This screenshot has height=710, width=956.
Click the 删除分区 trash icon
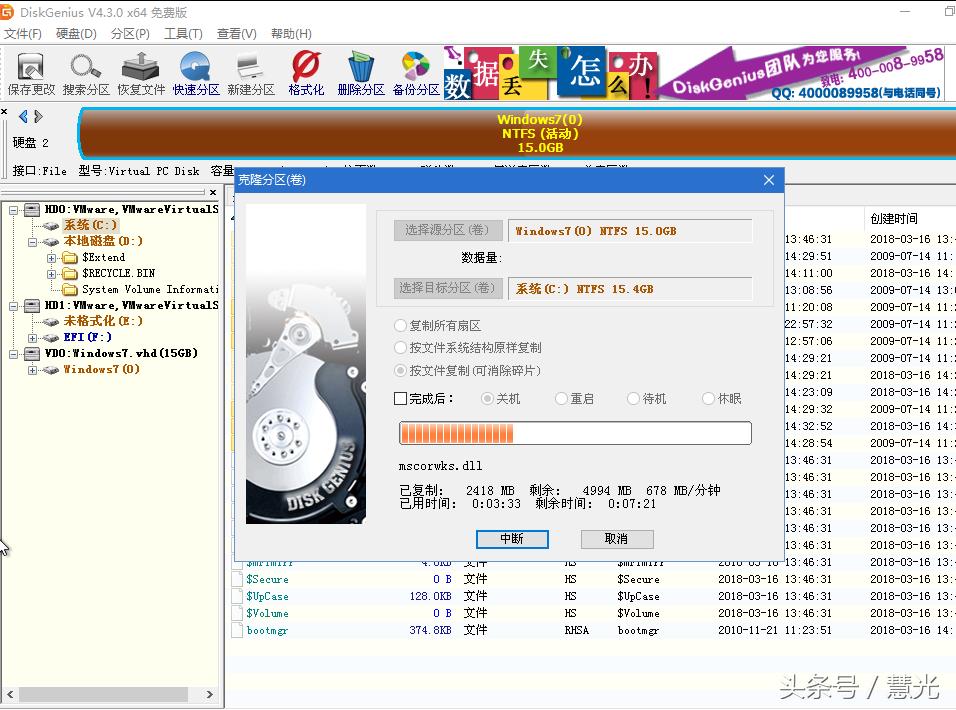361,74
